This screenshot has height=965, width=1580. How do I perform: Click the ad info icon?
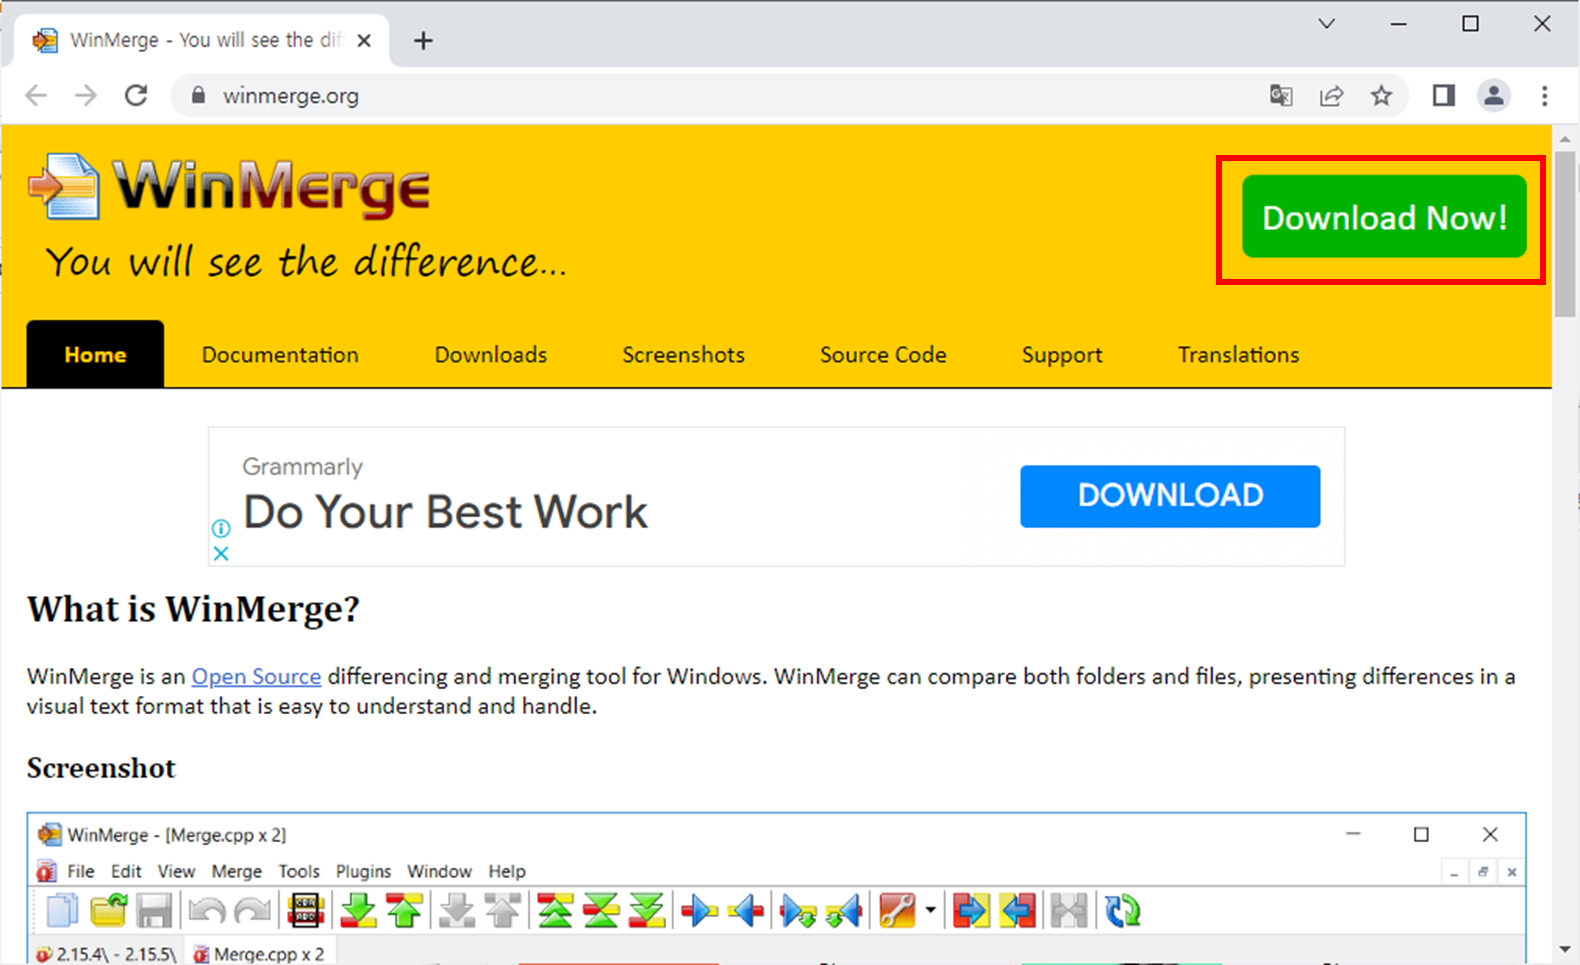pyautogui.click(x=221, y=528)
